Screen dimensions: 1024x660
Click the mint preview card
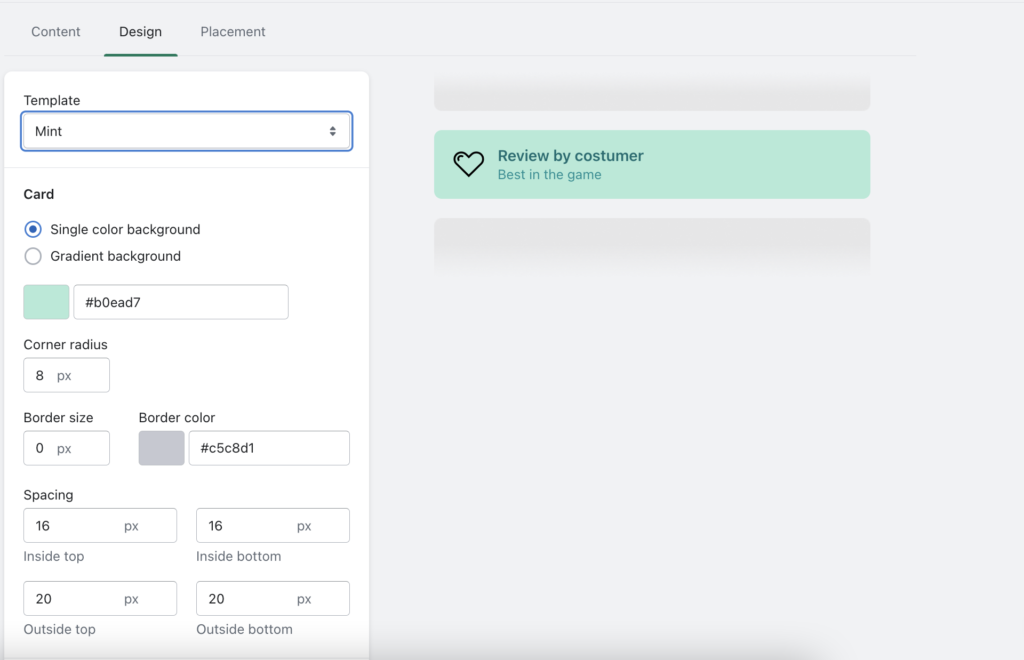click(750, 164)
